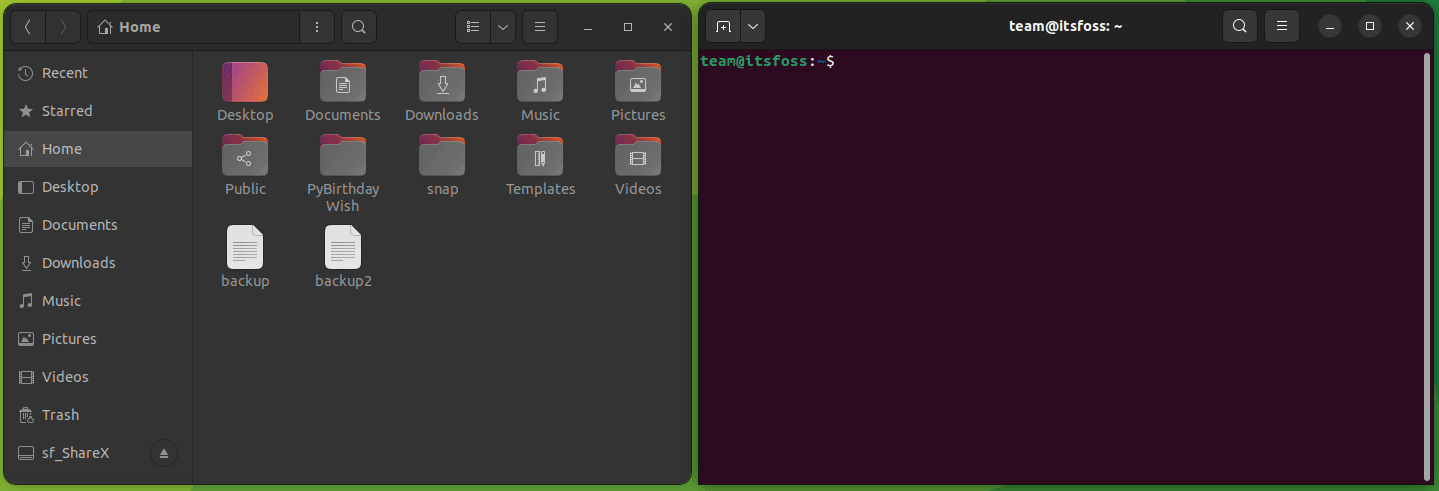Select Starred in the sidebar
The height and width of the screenshot is (491, 1439).
pyautogui.click(x=67, y=111)
